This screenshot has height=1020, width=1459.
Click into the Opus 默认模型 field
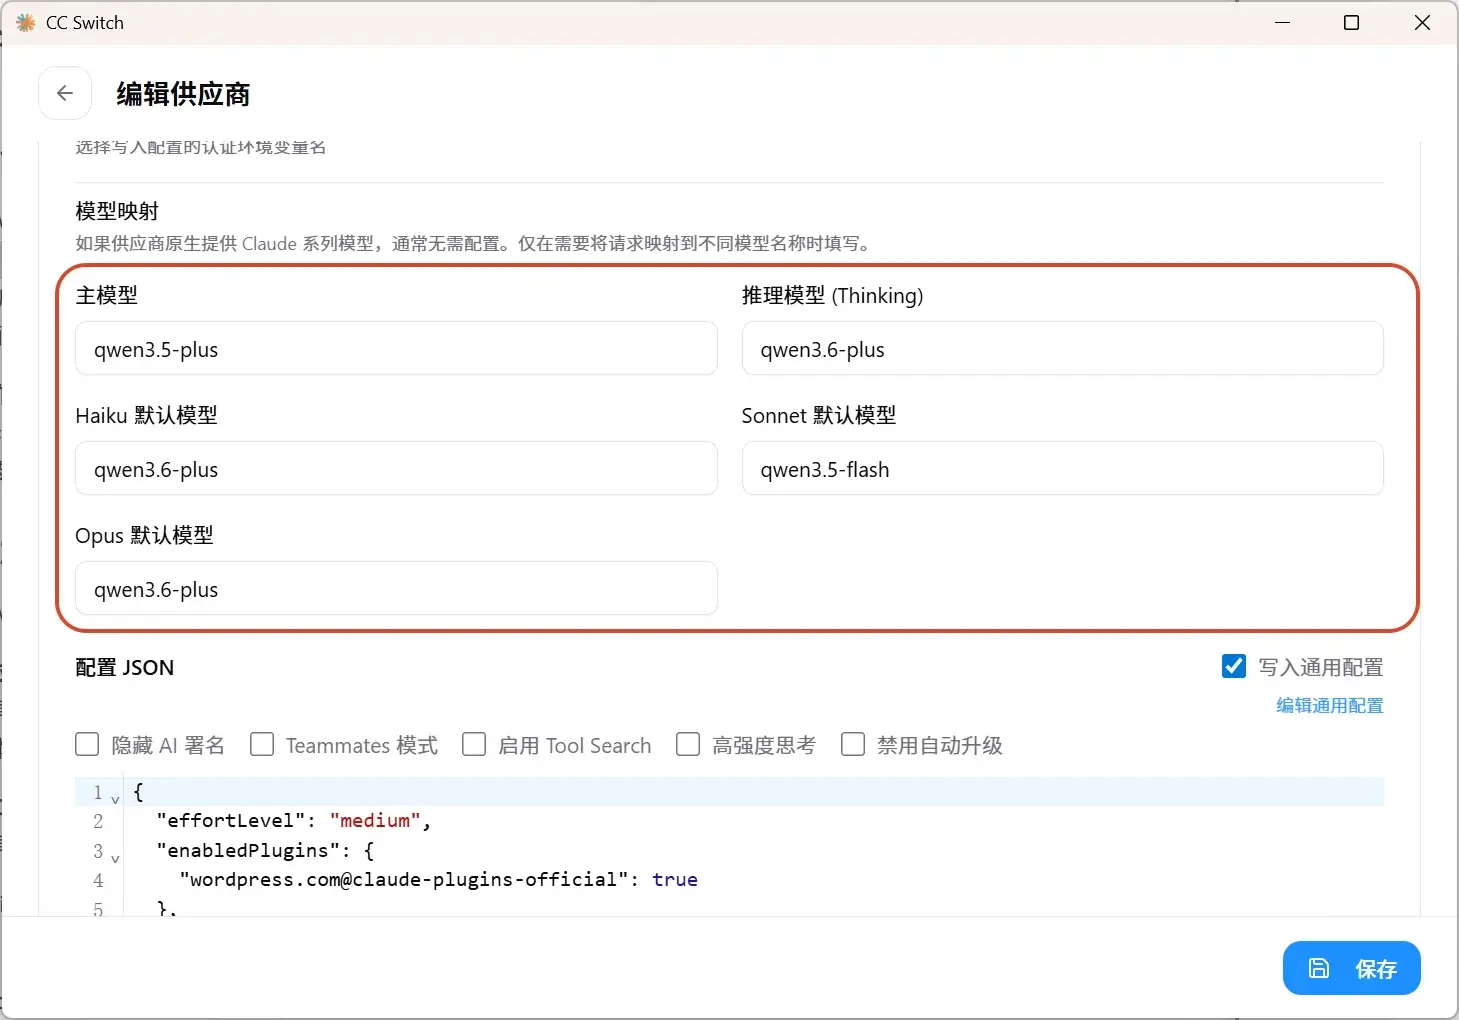click(396, 589)
